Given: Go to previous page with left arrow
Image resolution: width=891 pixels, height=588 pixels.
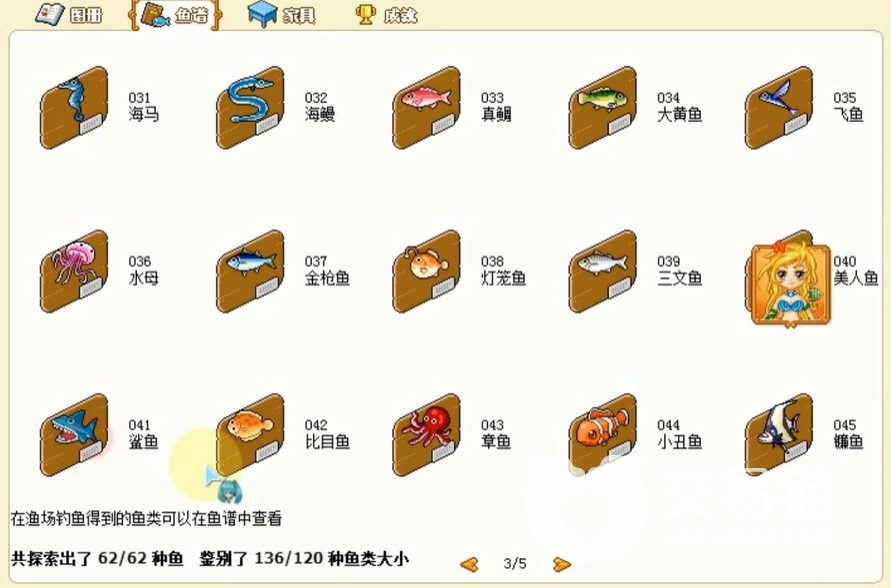Looking at the screenshot, I should (469, 564).
